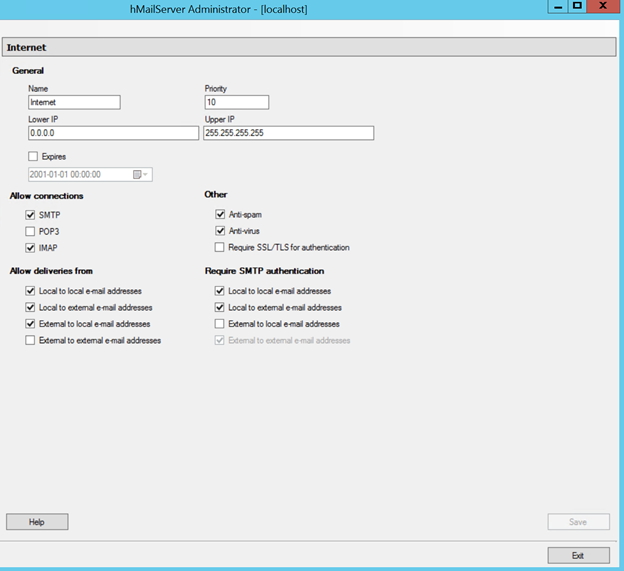
Task: Click inside the Name field containing Internet
Action: pyautogui.click(x=74, y=102)
